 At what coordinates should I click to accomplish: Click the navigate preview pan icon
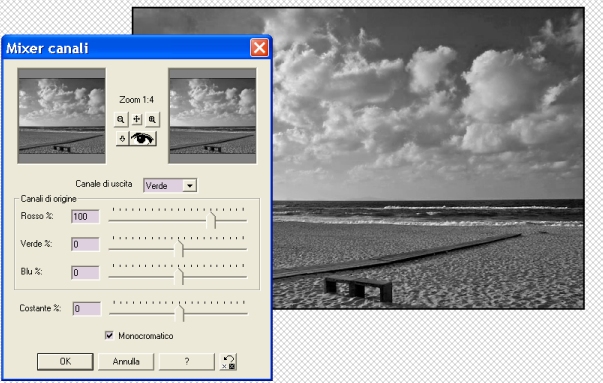pos(137,120)
